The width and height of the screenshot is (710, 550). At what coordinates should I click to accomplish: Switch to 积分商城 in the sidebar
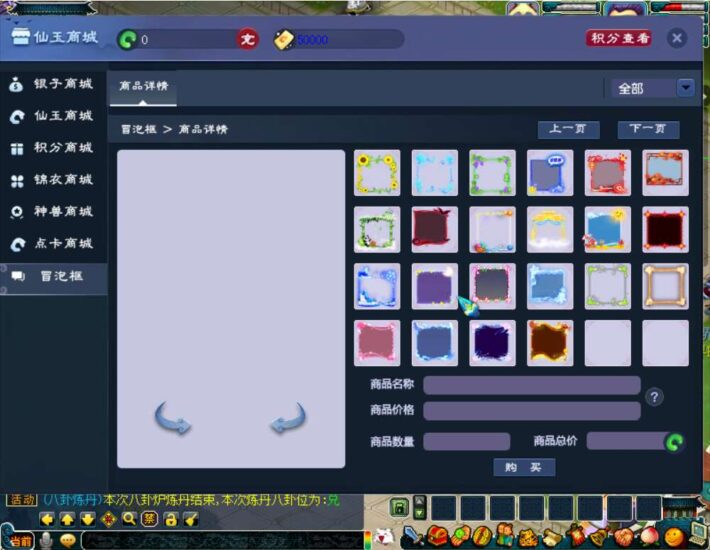tap(54, 148)
